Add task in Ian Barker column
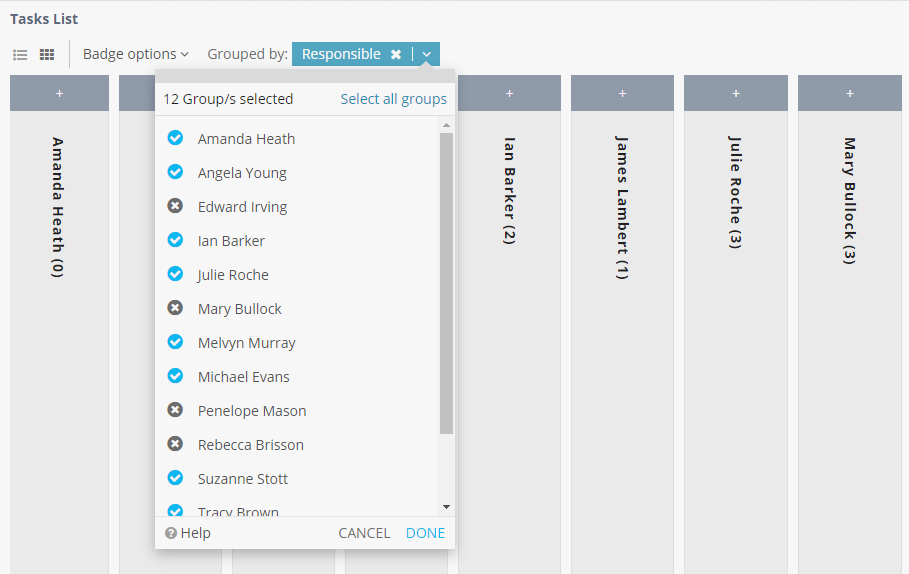Screen dimensions: 909x574 (509, 93)
